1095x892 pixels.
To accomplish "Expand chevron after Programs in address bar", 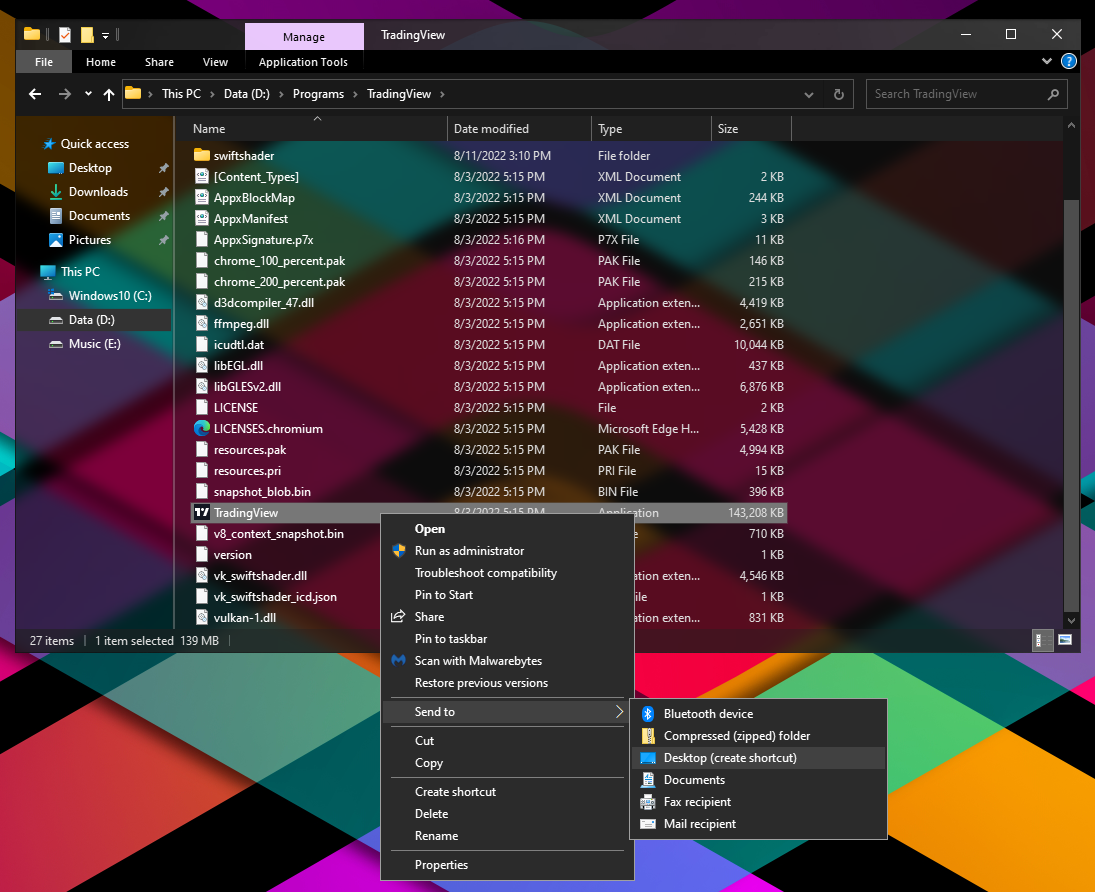I will click(x=355, y=94).
